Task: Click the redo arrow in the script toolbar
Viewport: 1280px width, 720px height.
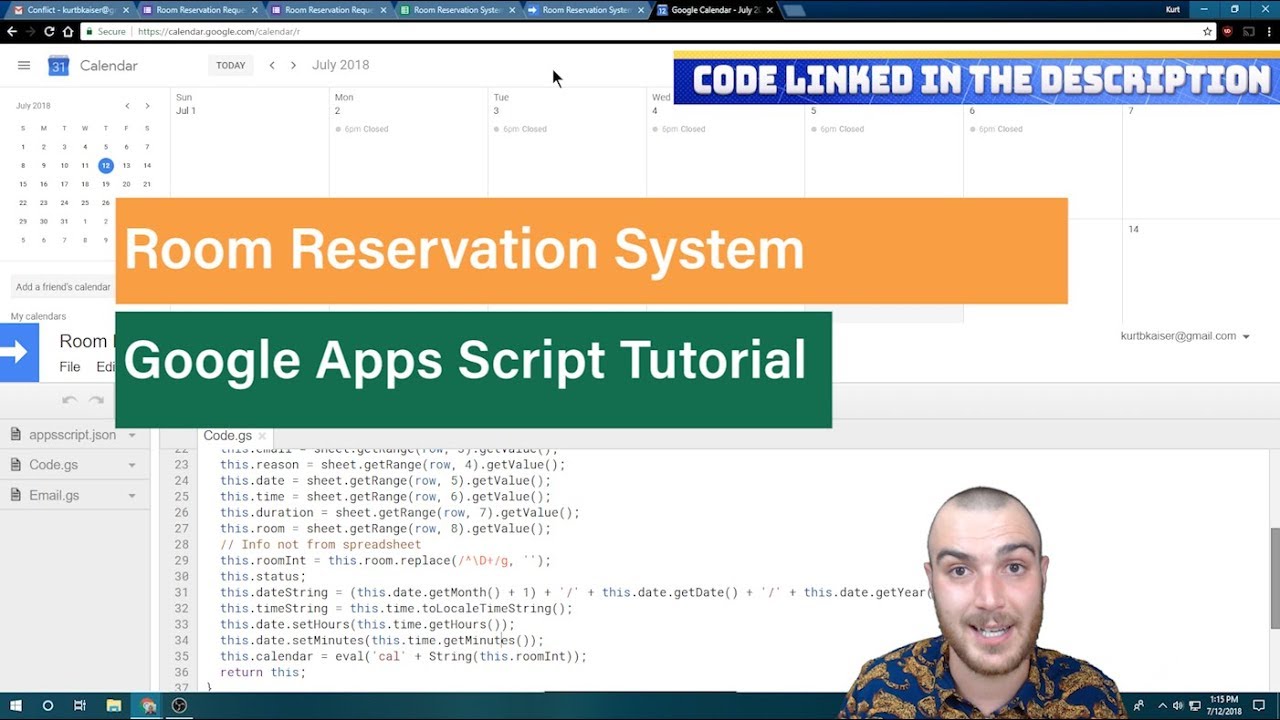Action: (96, 401)
